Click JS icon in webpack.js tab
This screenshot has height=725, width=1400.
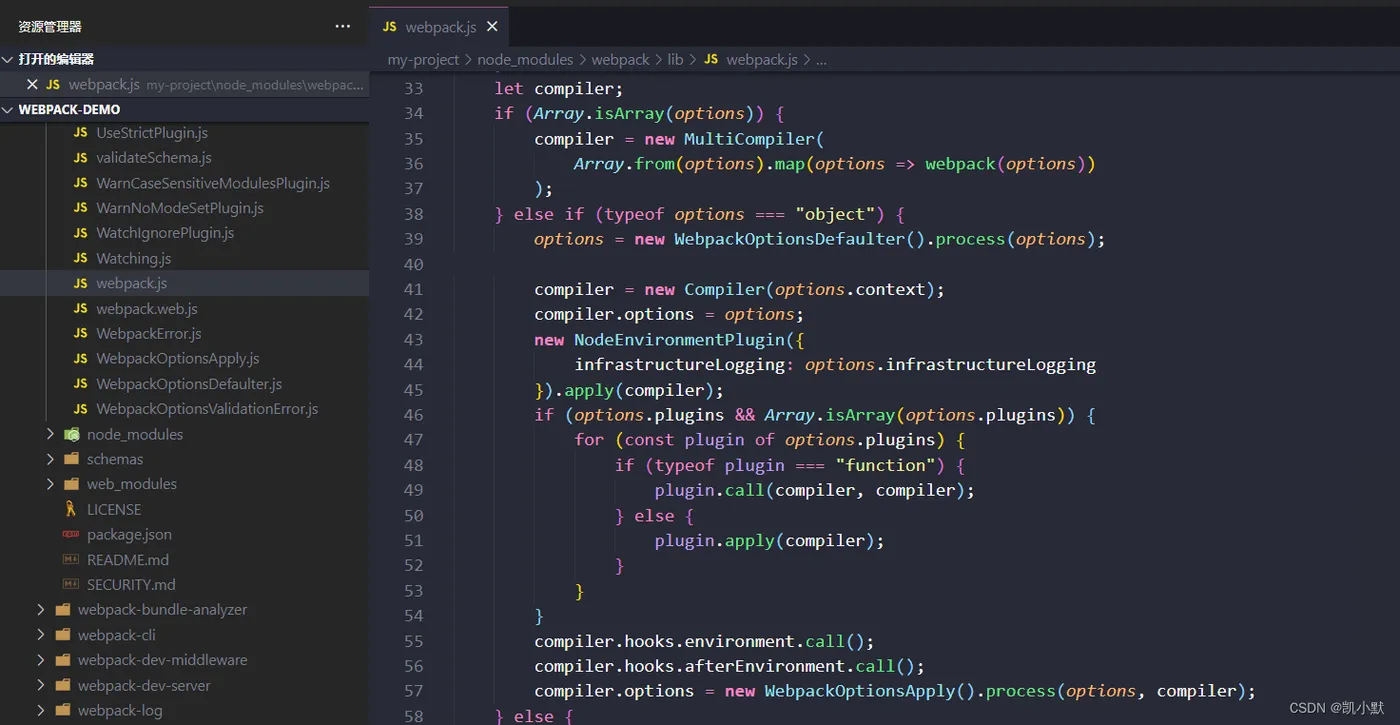coord(390,27)
